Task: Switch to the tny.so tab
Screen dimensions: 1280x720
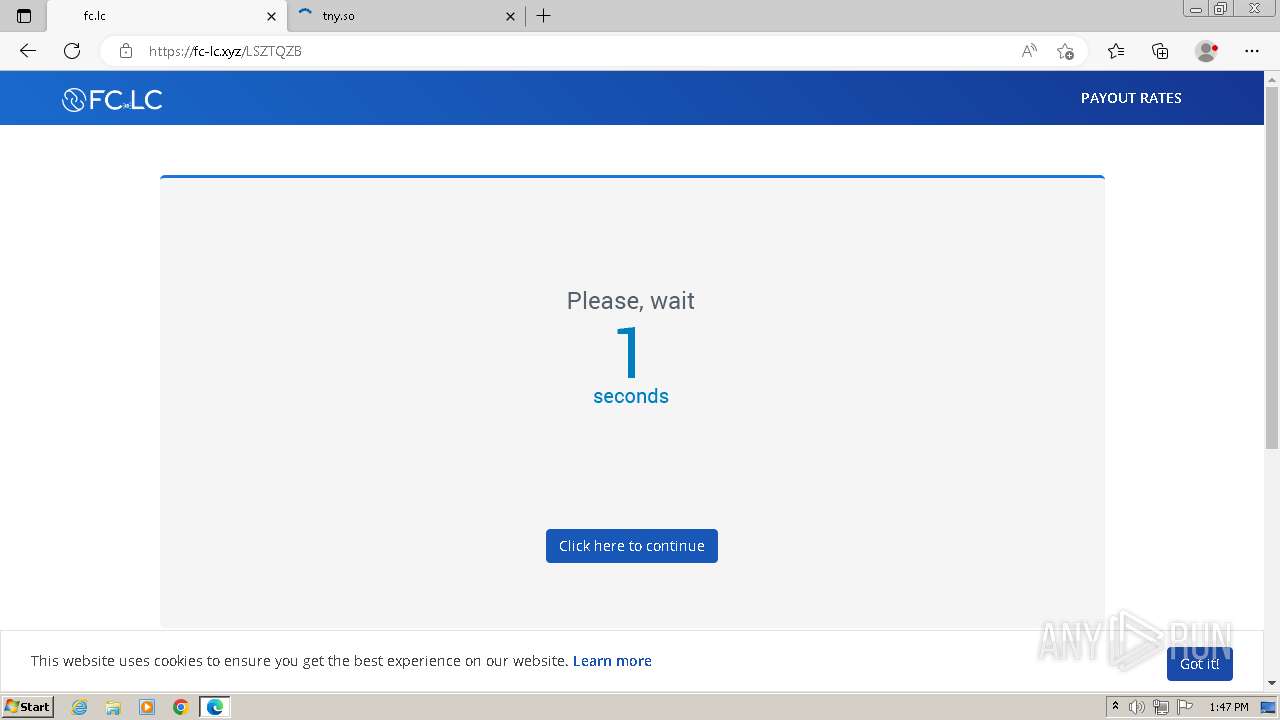Action: point(407,16)
